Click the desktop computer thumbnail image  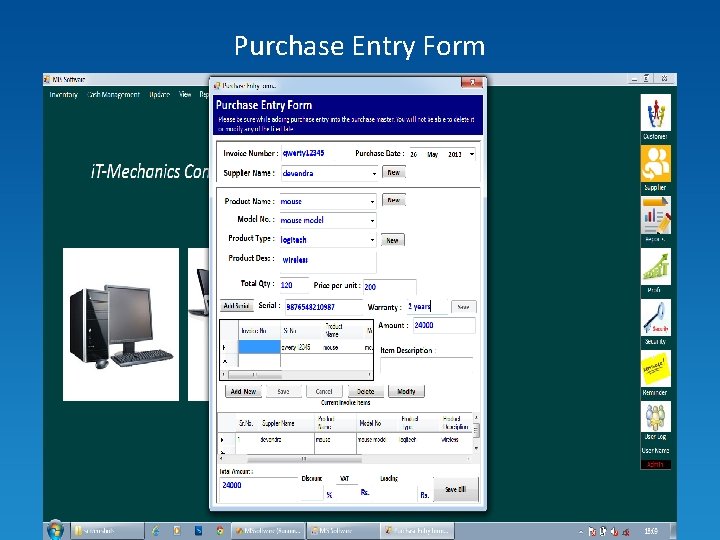121,324
